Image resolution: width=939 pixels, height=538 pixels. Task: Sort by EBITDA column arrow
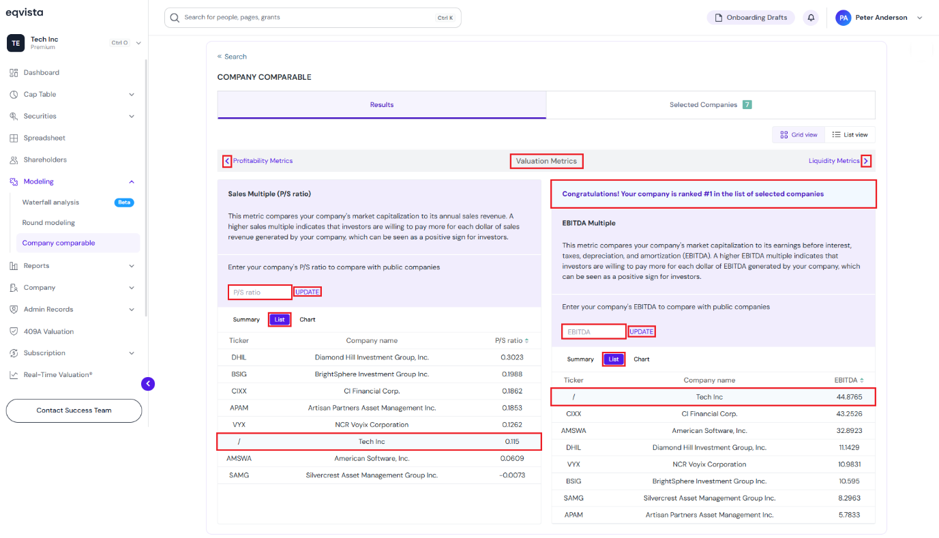coord(862,380)
